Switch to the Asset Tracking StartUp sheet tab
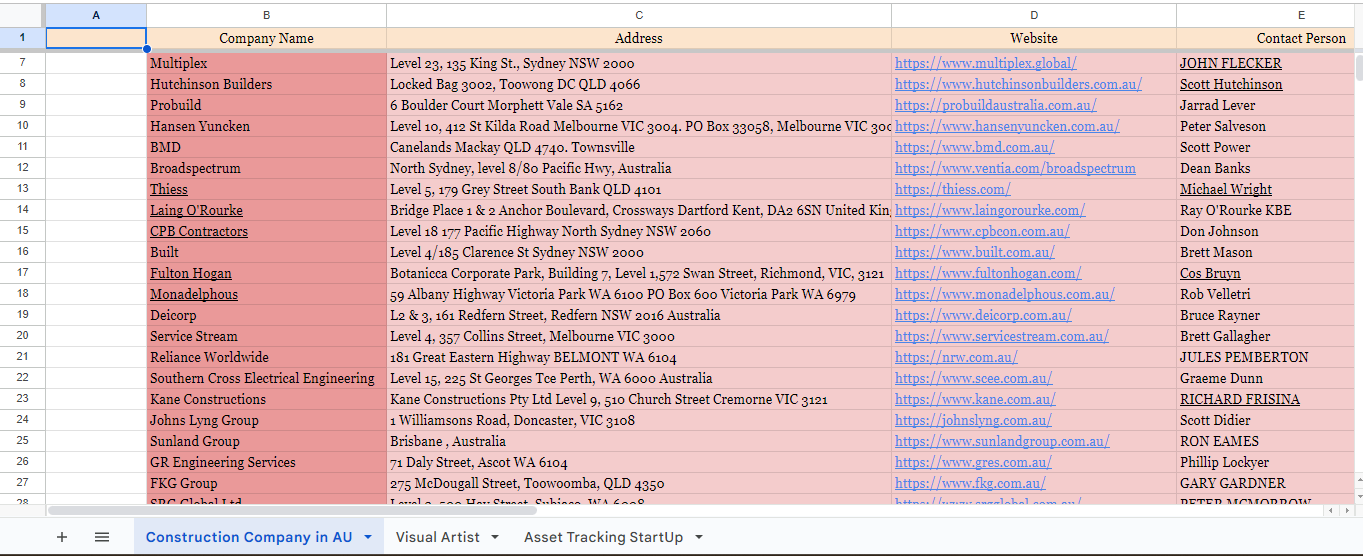Viewport: 1363px width, 556px height. [603, 537]
